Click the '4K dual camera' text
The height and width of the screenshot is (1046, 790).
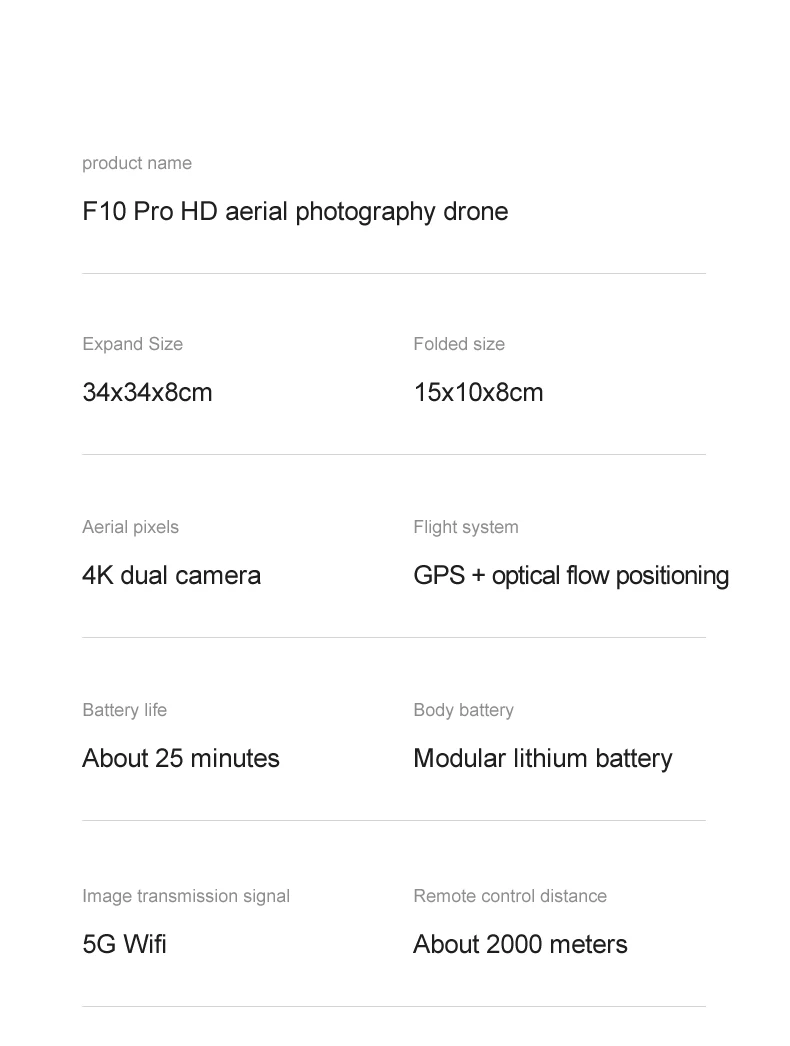tap(171, 576)
